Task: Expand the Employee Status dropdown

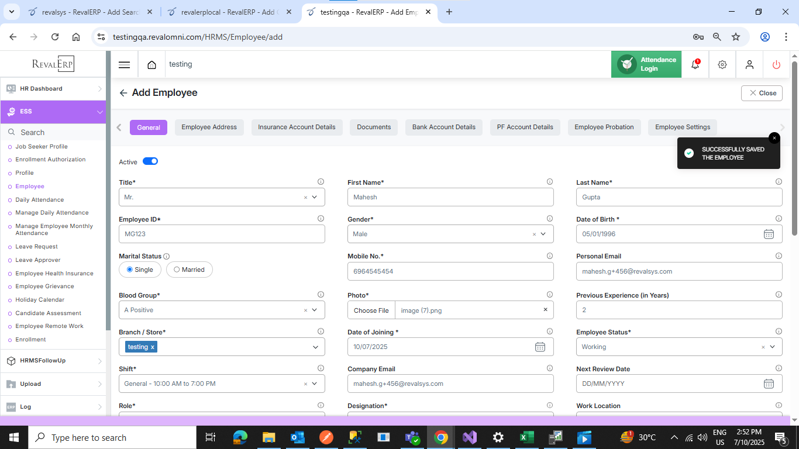Action: pos(772,347)
